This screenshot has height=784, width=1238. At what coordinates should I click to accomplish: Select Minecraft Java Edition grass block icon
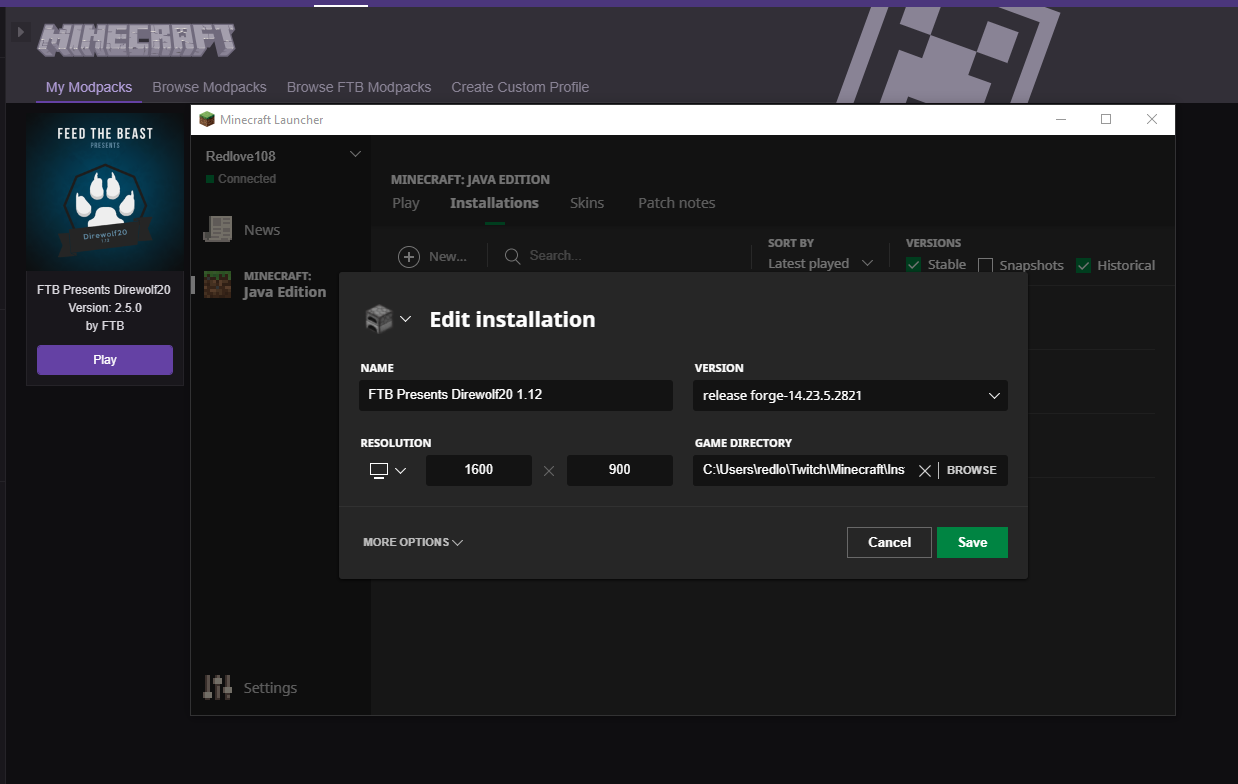coord(217,285)
